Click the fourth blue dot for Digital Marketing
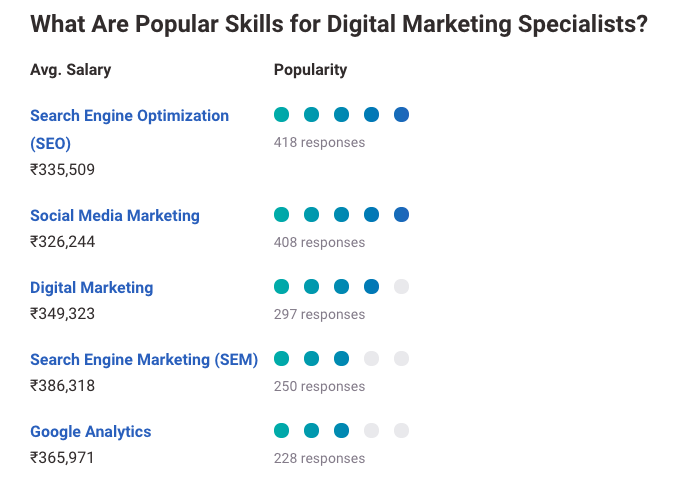 pyautogui.click(x=371, y=287)
